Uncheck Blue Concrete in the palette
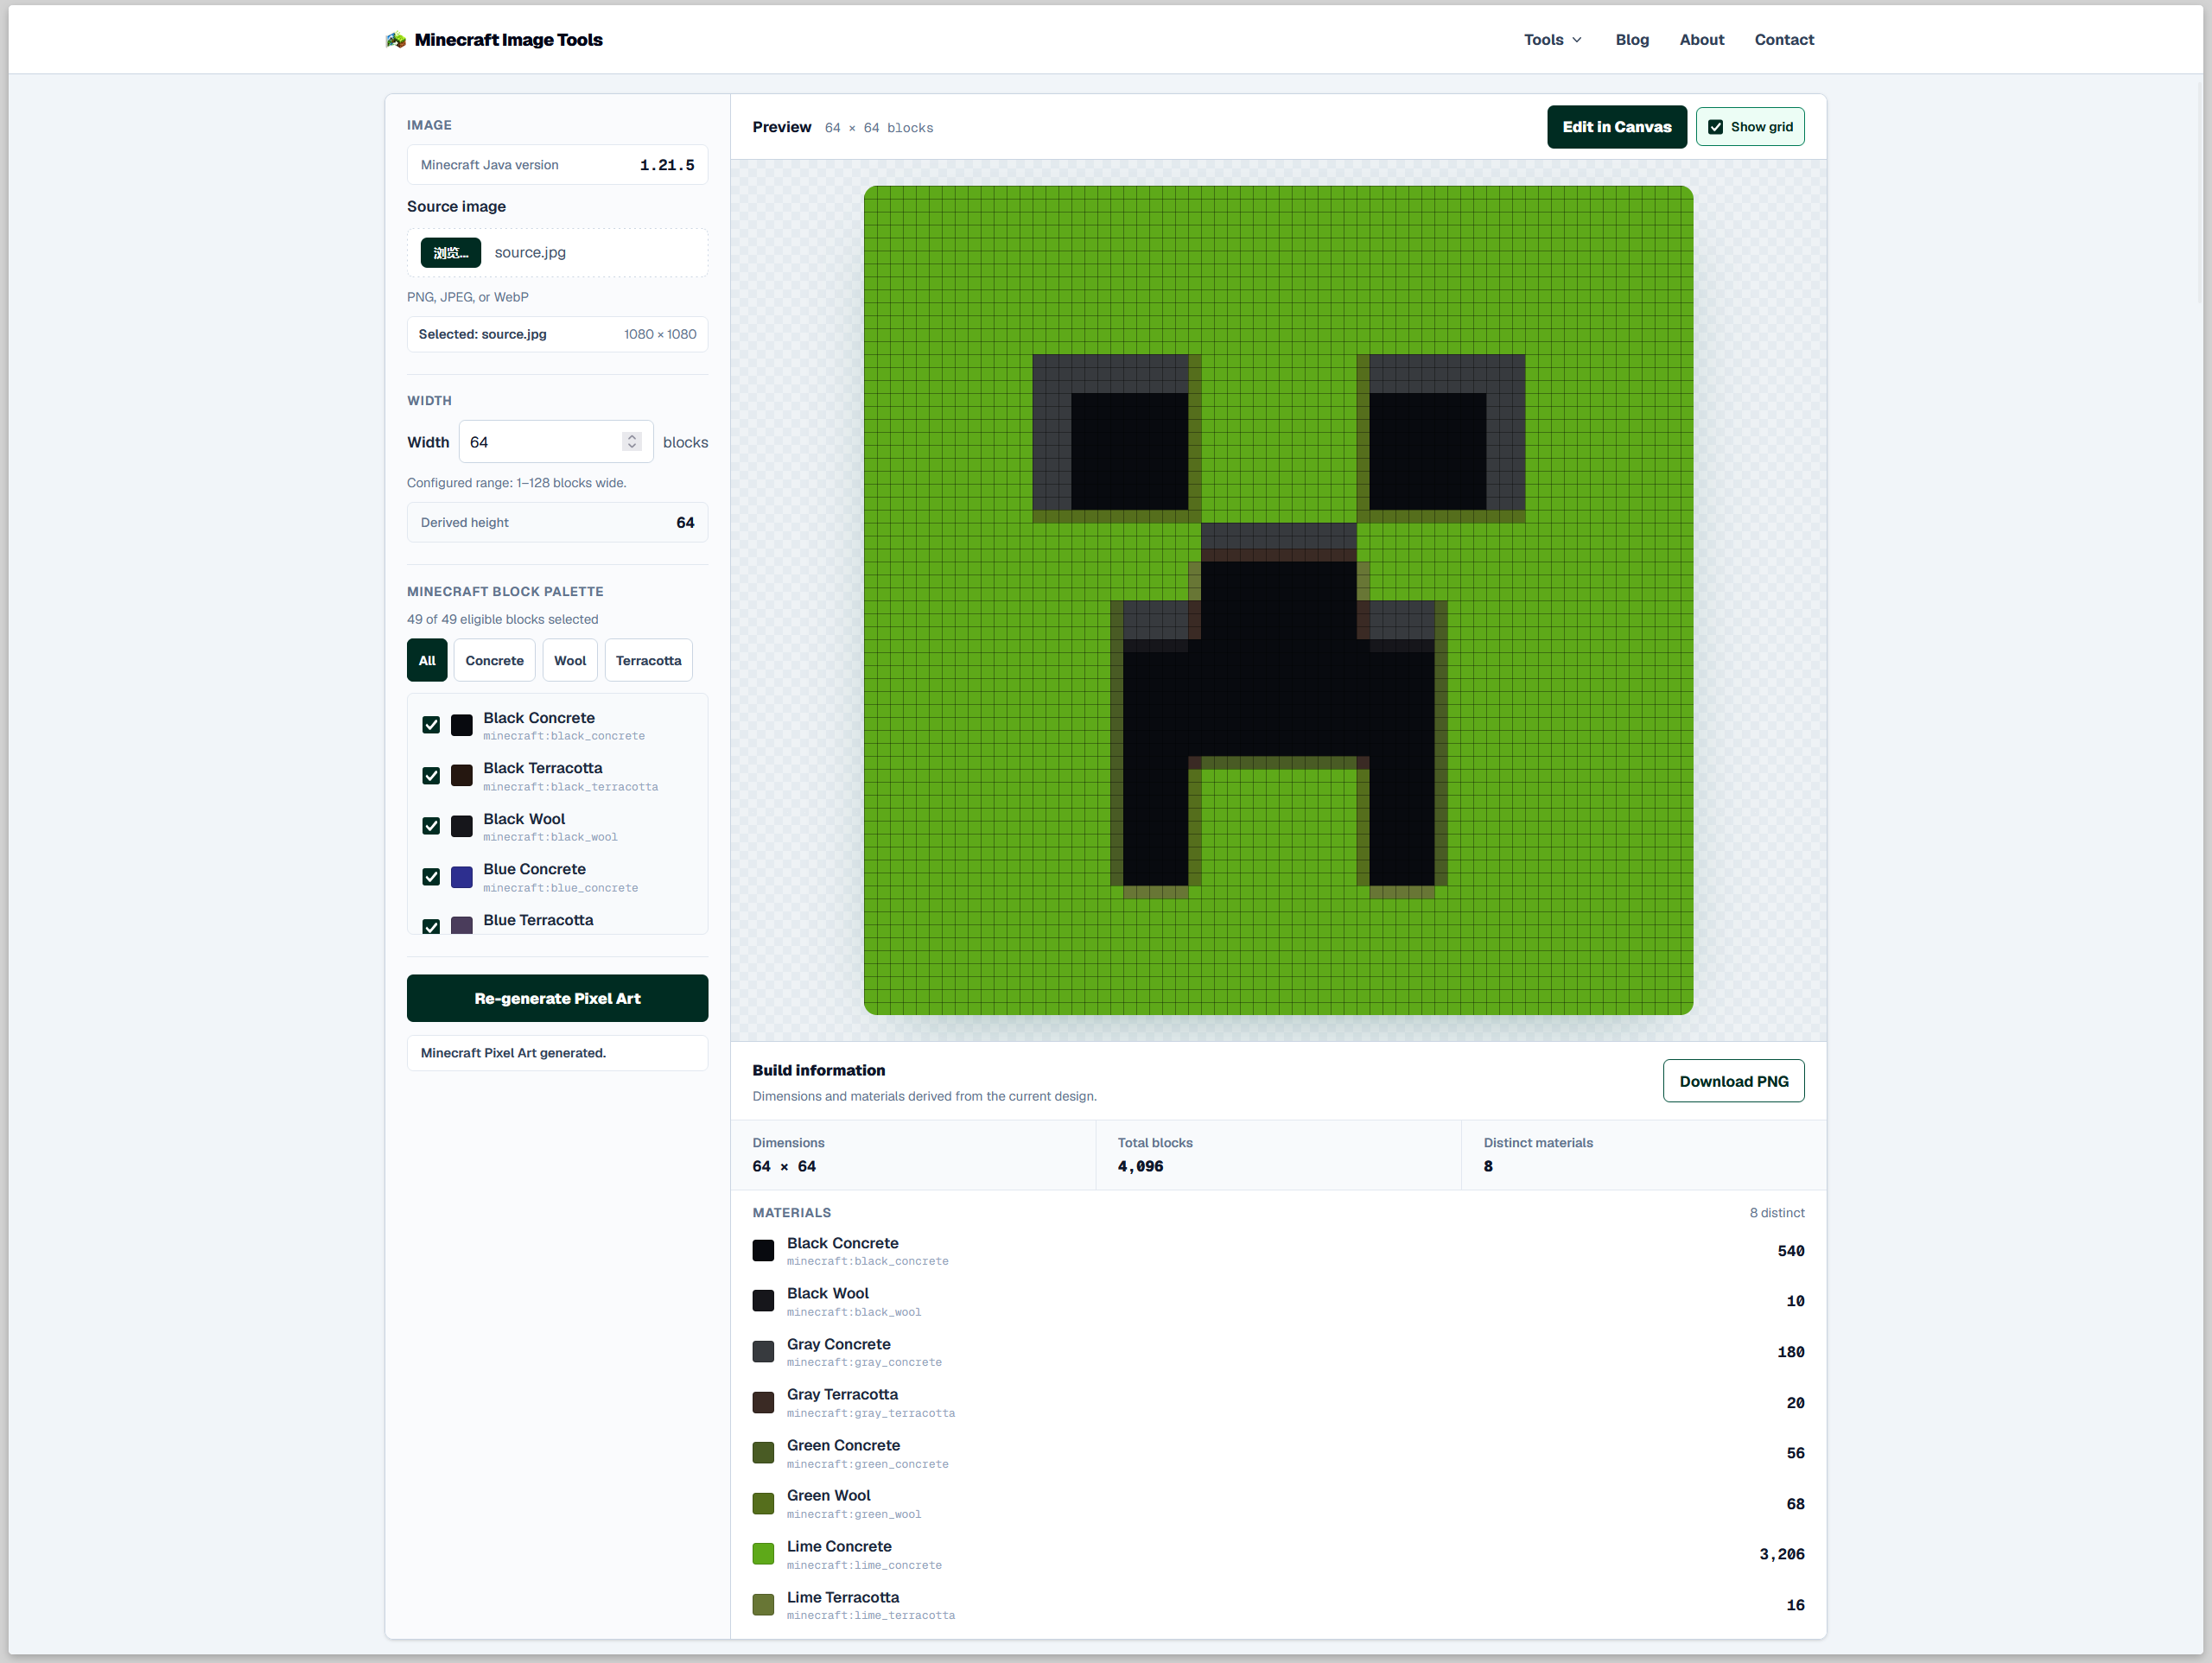The image size is (2212, 1663). click(431, 877)
